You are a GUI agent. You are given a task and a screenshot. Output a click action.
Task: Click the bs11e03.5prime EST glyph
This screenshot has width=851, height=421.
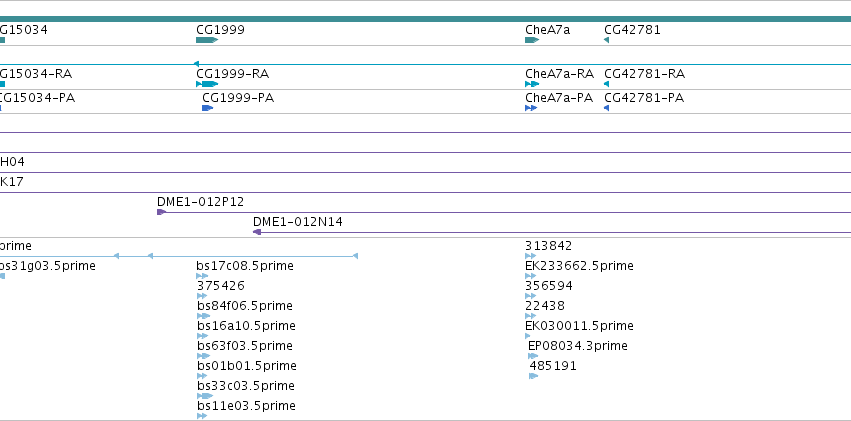click(x=202, y=416)
